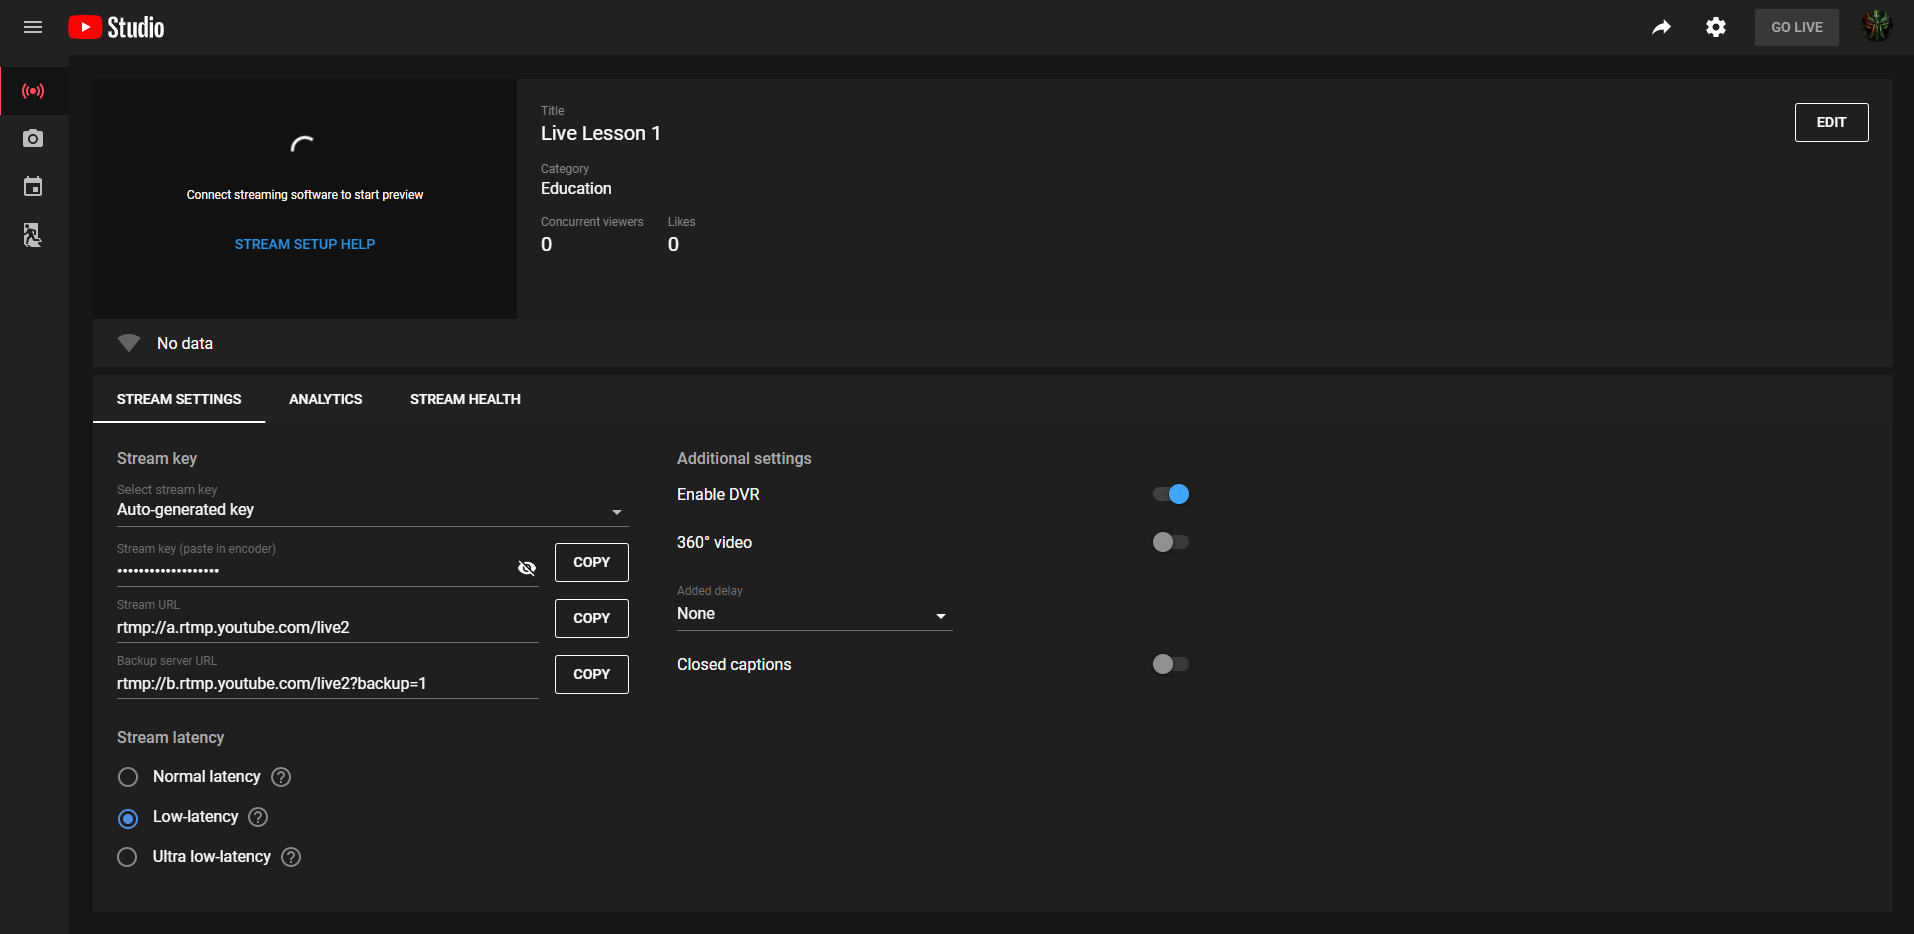Viewport: 1914px width, 934px height.
Task: Click the Live Lesson 1 title
Action: point(601,133)
